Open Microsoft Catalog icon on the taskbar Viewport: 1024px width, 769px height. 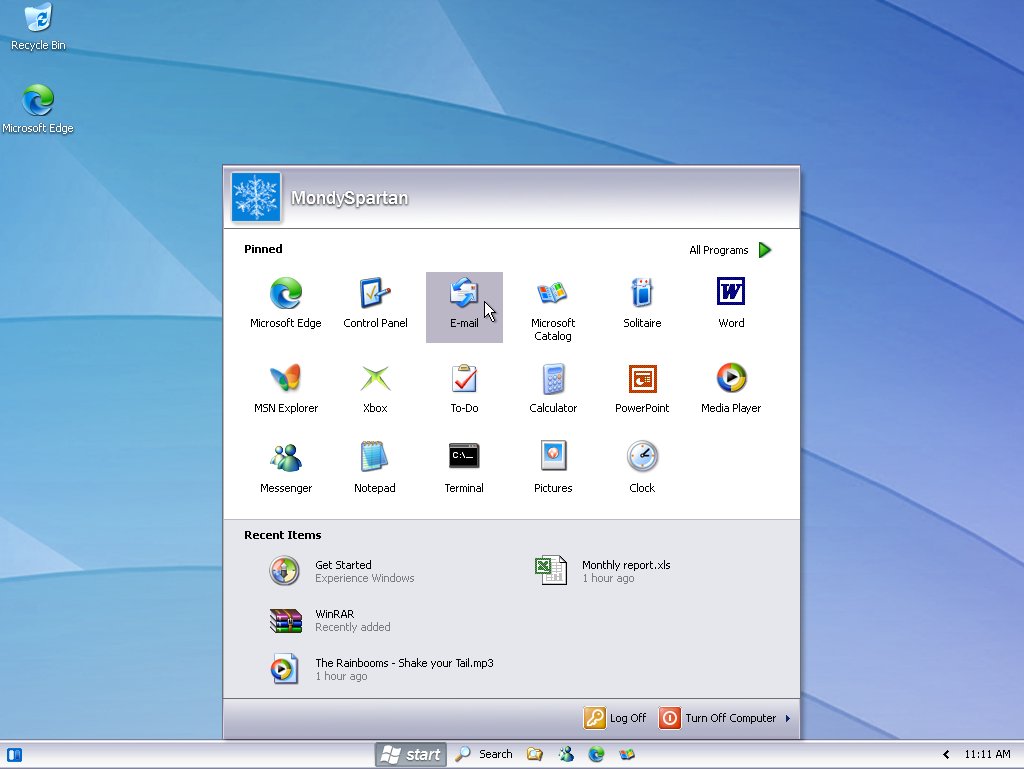[627, 755]
